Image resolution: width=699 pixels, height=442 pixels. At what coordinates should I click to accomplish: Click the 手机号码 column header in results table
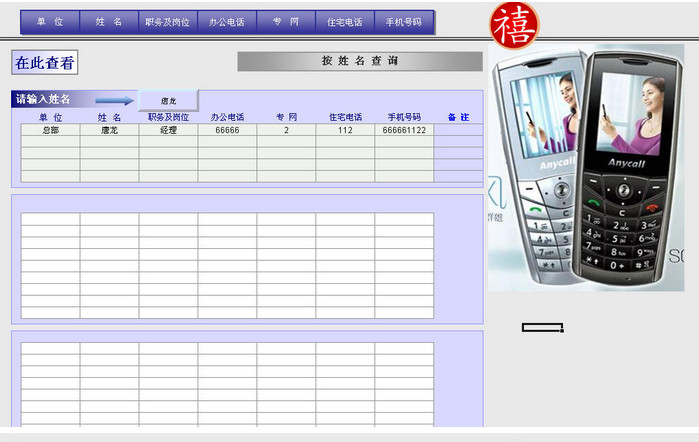coord(404,117)
